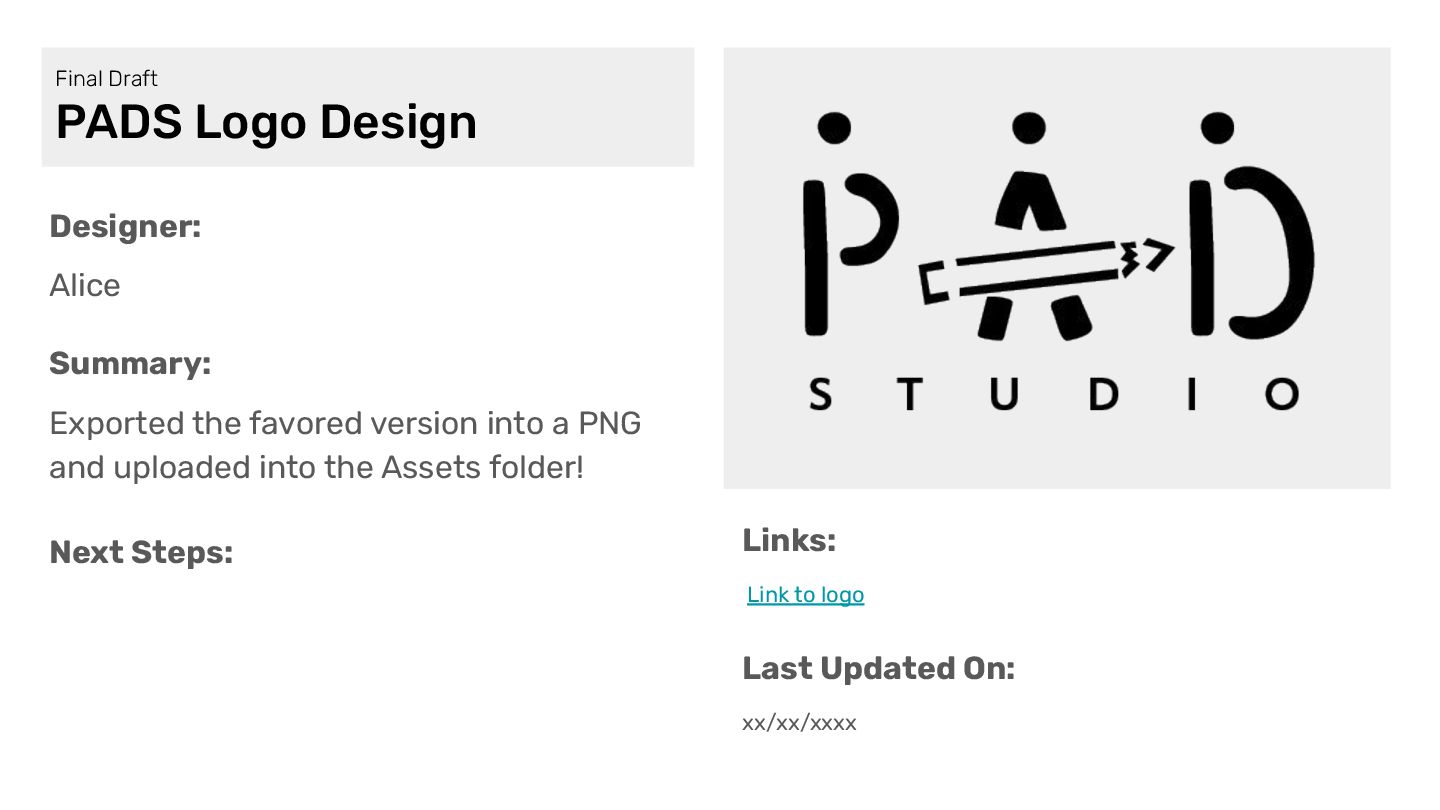Click the 'Next Steps:' heading
This screenshot has height=810, width=1440.
point(141,552)
